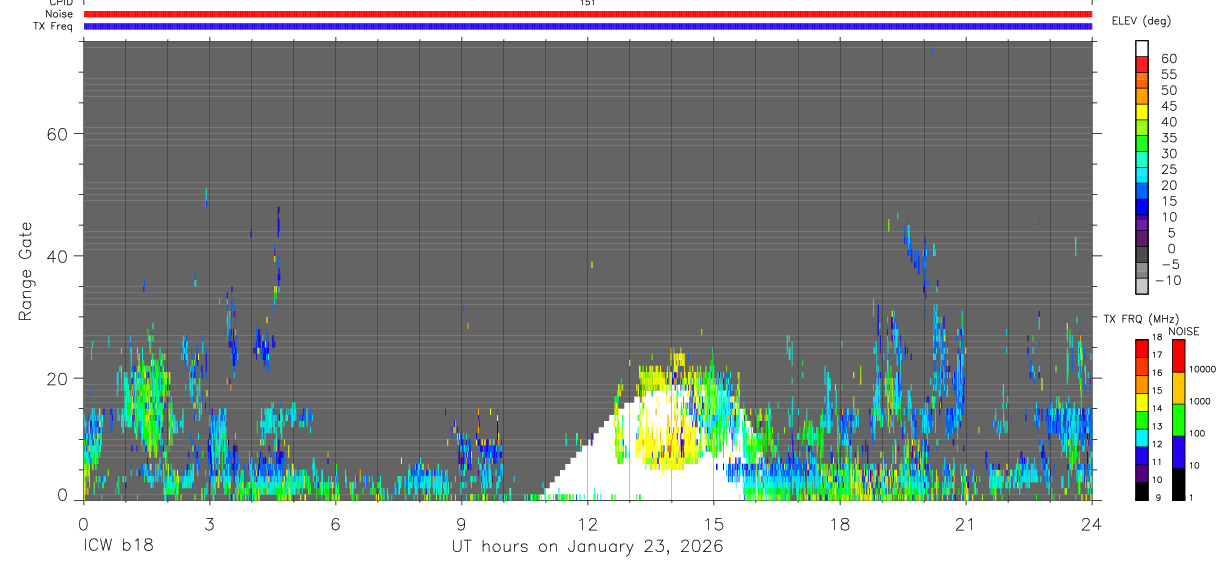Viewport: 1228px width, 567px height.
Task: Select the 'Noise' label at top left
Action: pyautogui.click(x=59, y=14)
